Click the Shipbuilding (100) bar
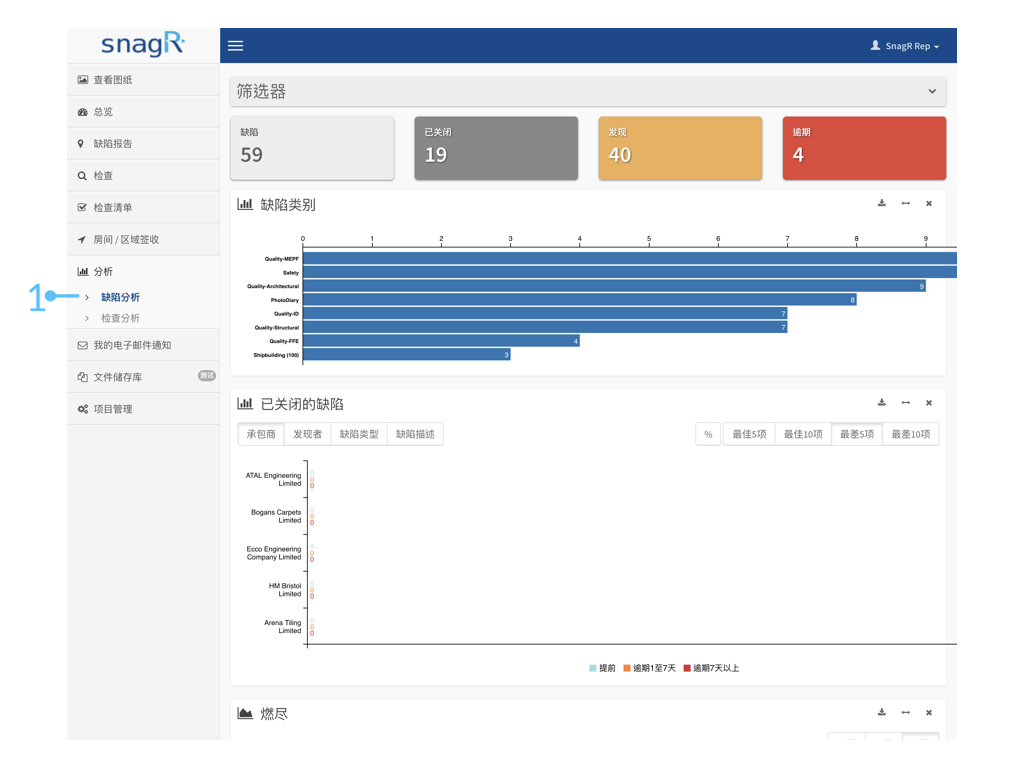Screen dimensions: 1024x768 (407, 355)
